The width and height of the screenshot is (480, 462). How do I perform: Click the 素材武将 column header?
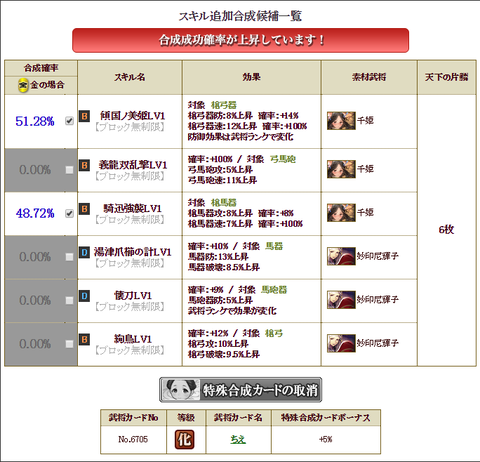click(x=369, y=77)
